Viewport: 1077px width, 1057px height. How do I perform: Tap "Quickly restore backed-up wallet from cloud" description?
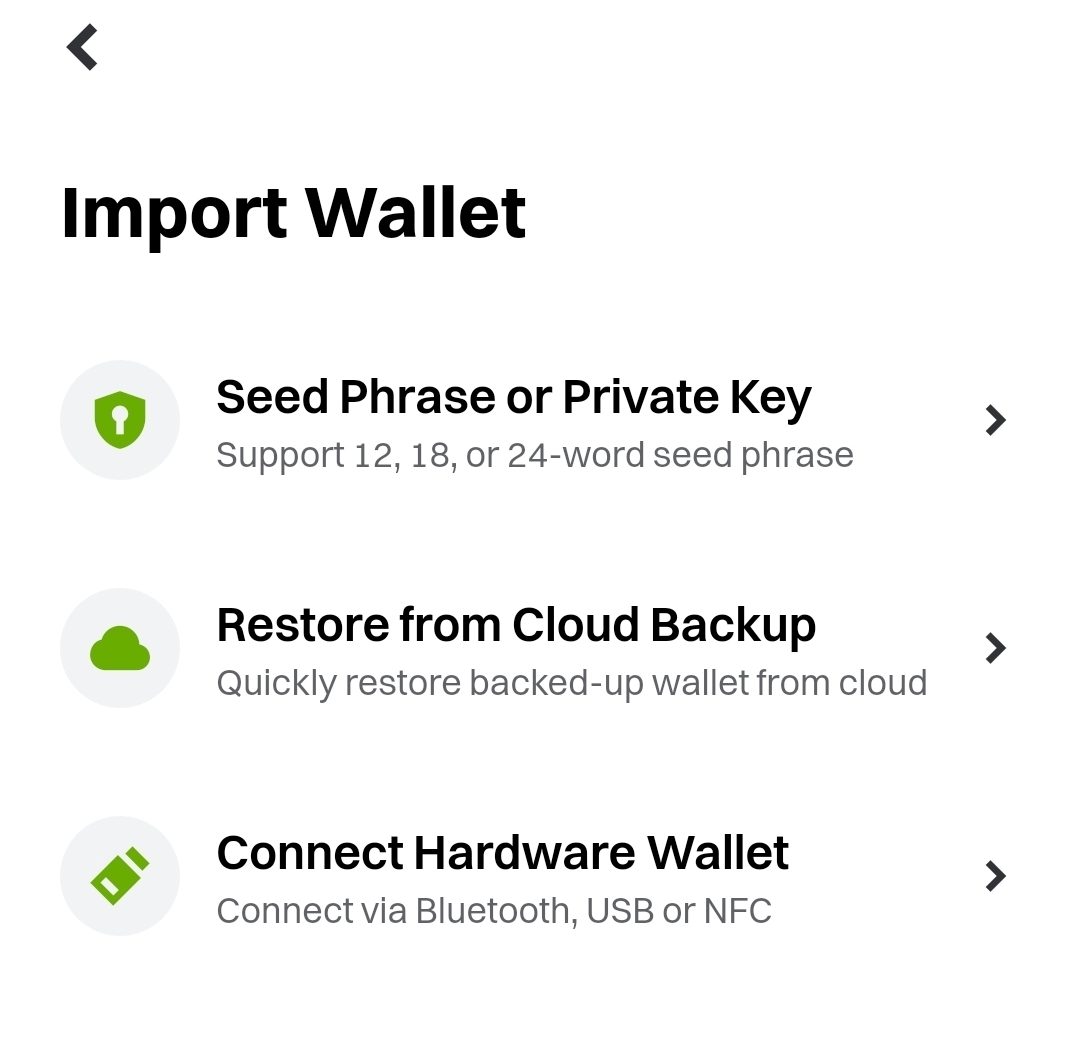(x=571, y=684)
